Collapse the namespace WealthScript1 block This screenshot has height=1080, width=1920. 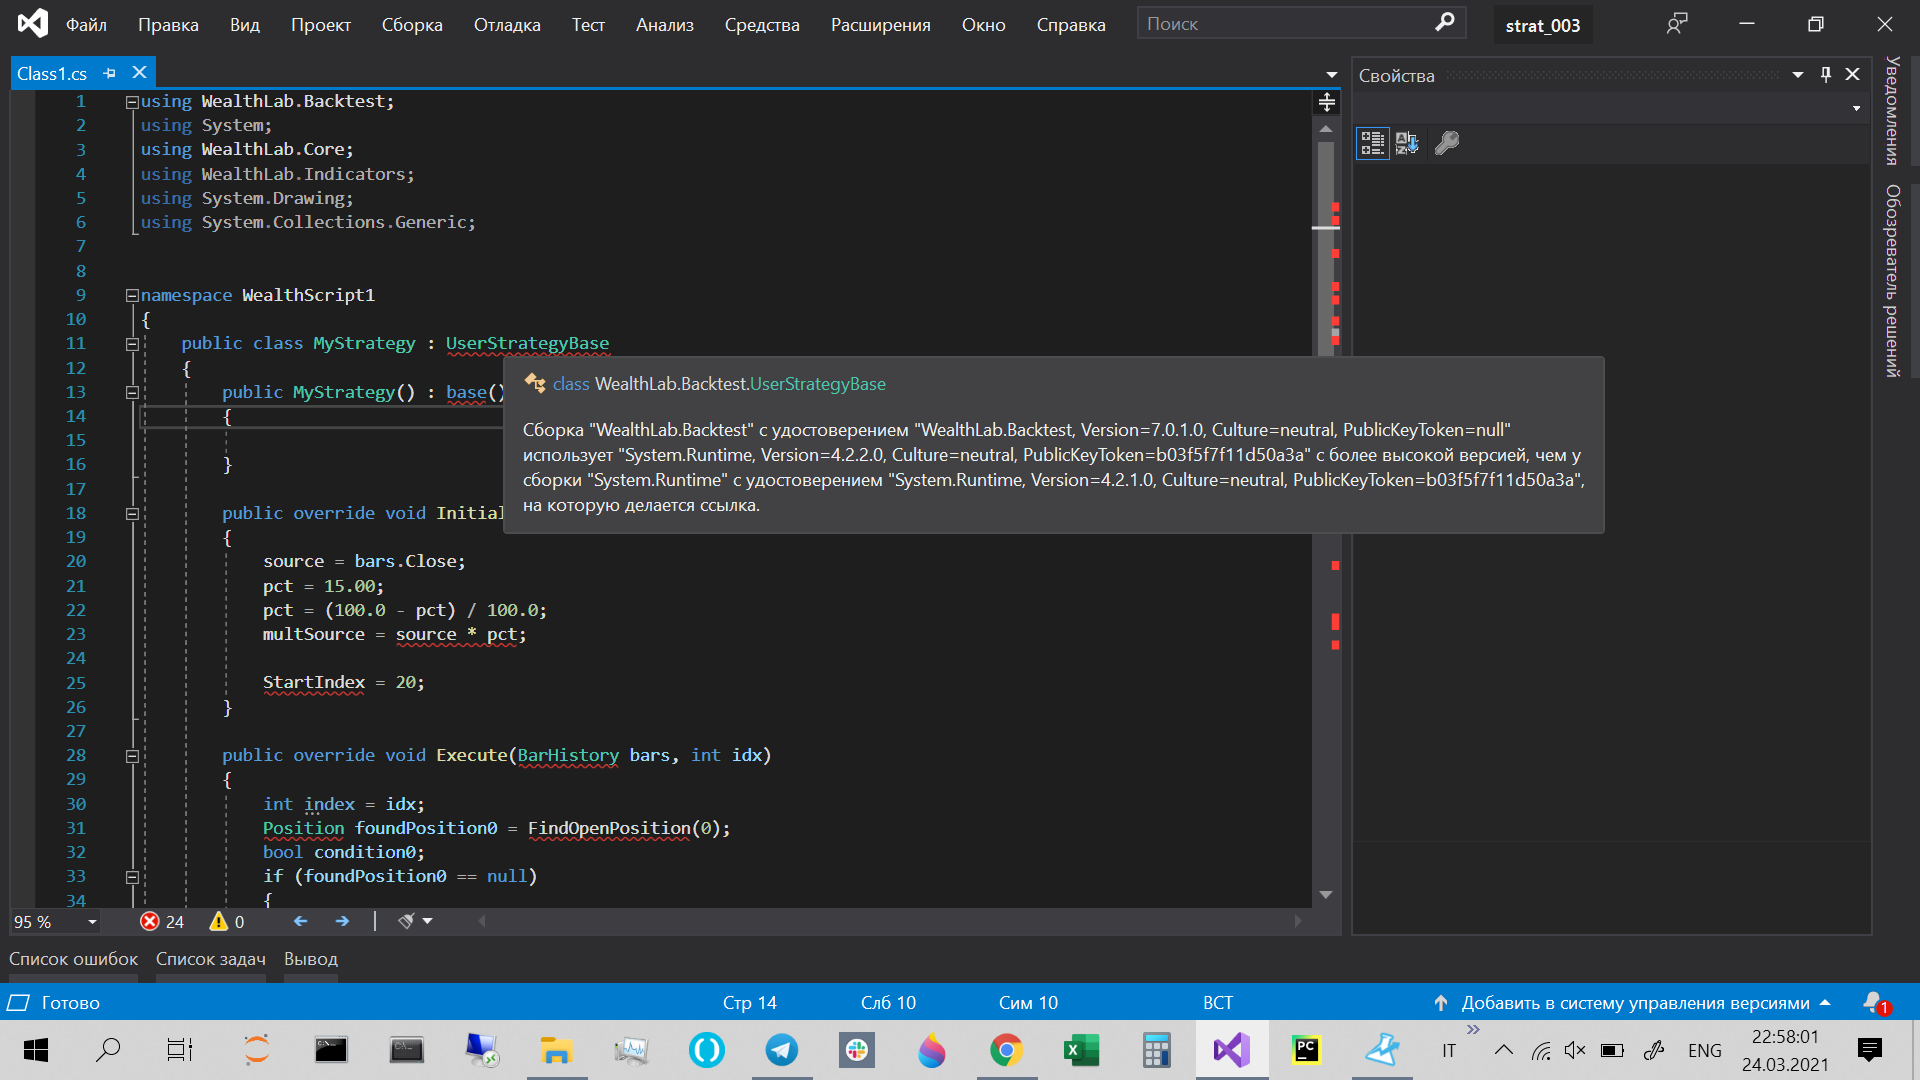pos(131,295)
